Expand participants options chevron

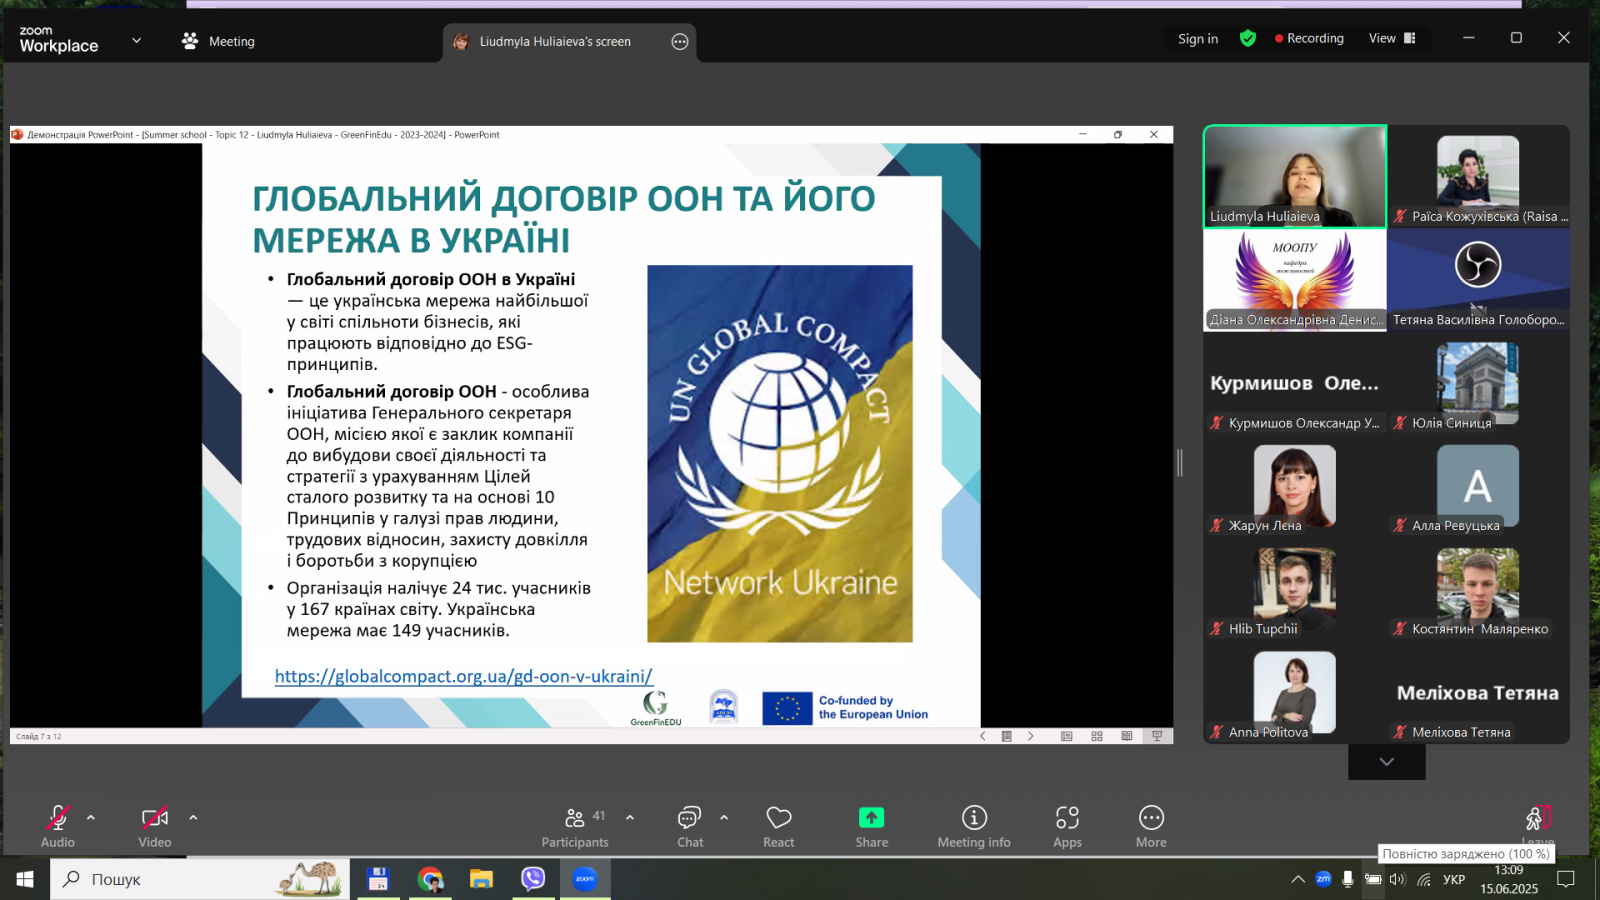[630, 817]
